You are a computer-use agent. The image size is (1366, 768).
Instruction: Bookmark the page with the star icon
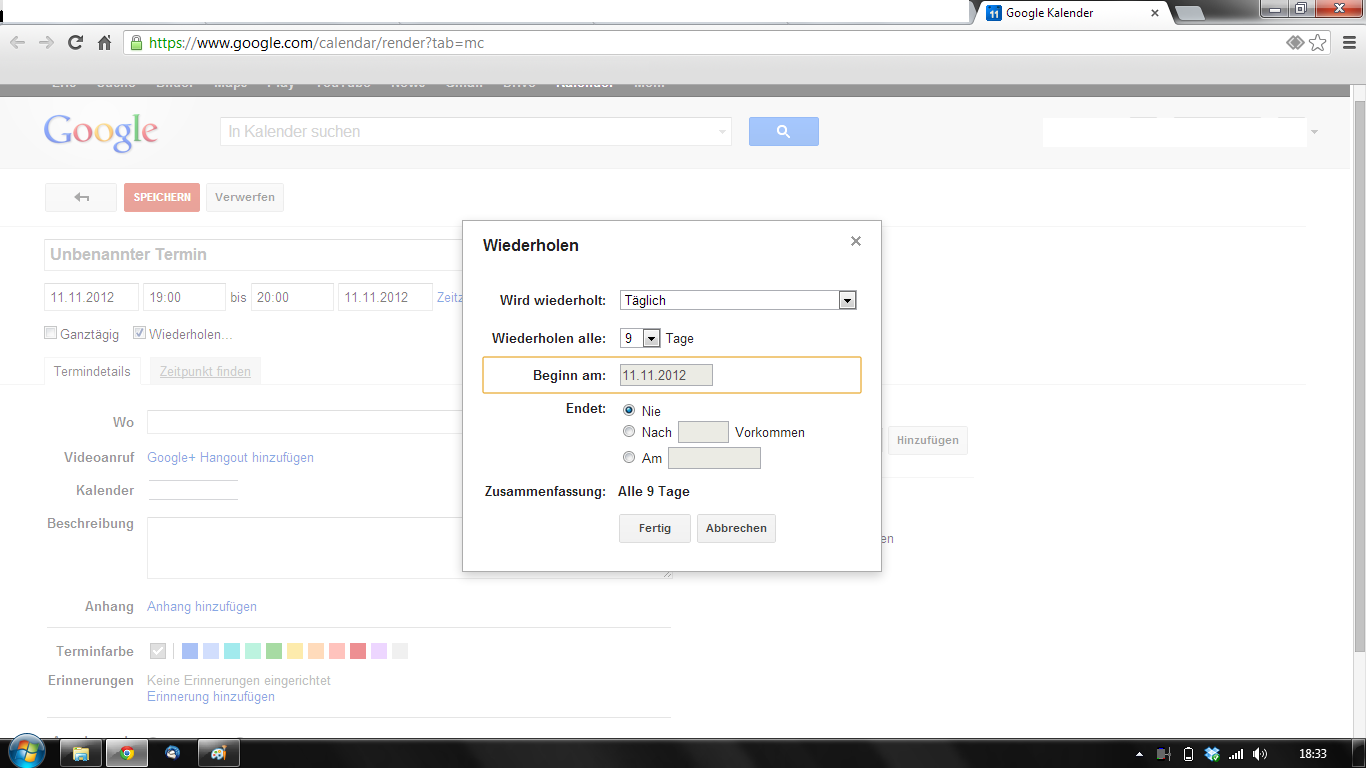1318,43
